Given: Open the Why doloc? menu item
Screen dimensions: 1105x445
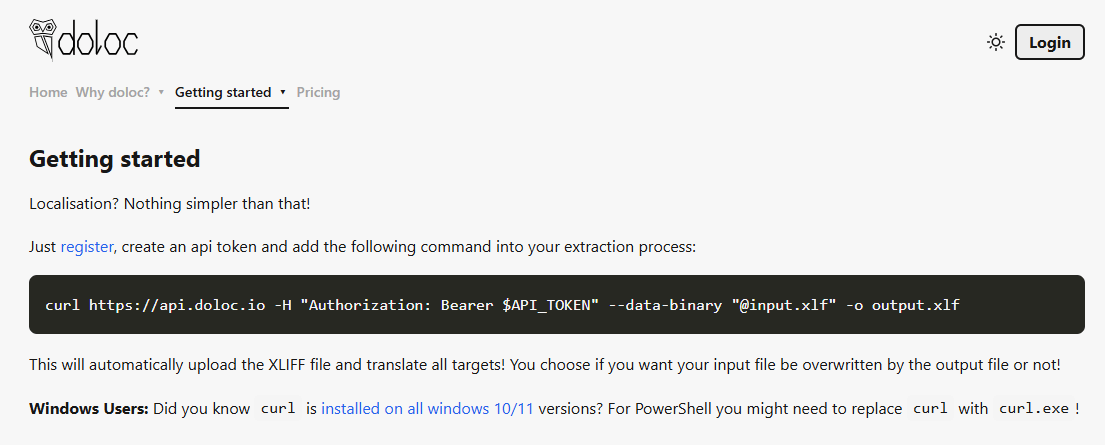Looking at the screenshot, I should pos(113,92).
